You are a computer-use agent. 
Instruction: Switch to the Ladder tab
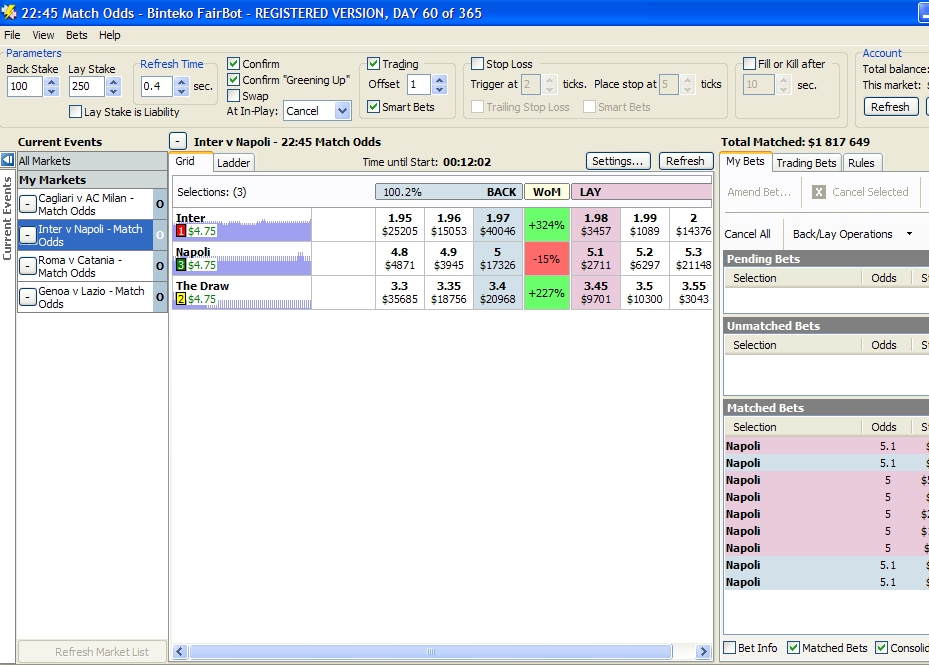point(233,162)
